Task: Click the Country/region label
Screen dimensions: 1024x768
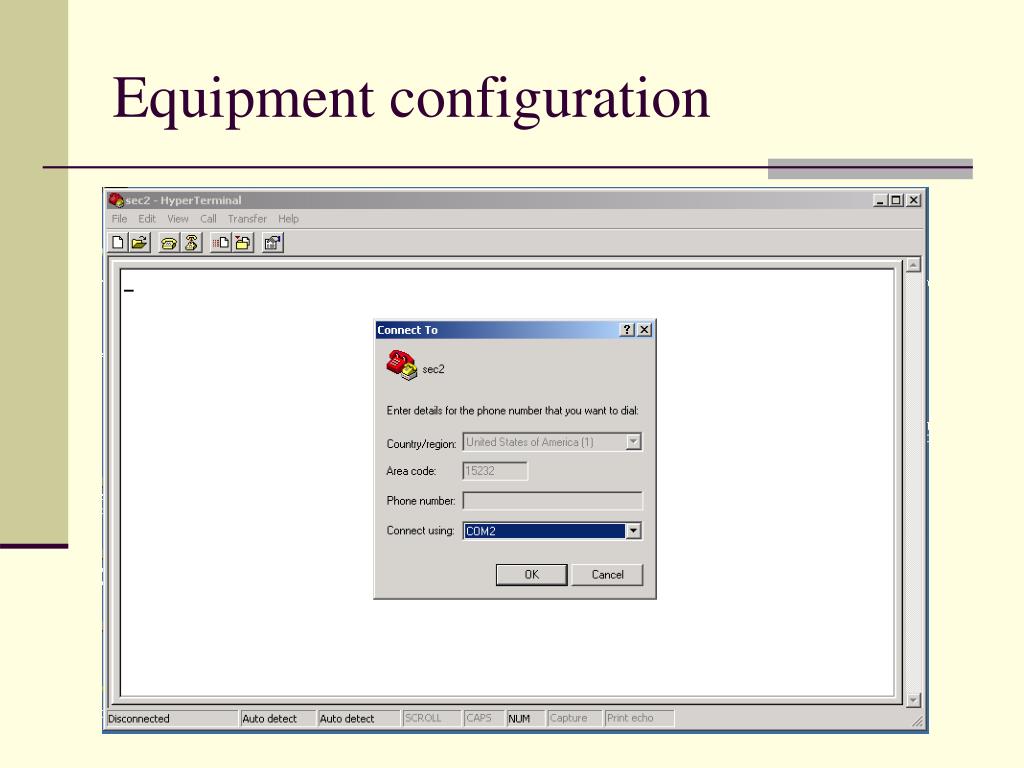Action: click(x=421, y=444)
